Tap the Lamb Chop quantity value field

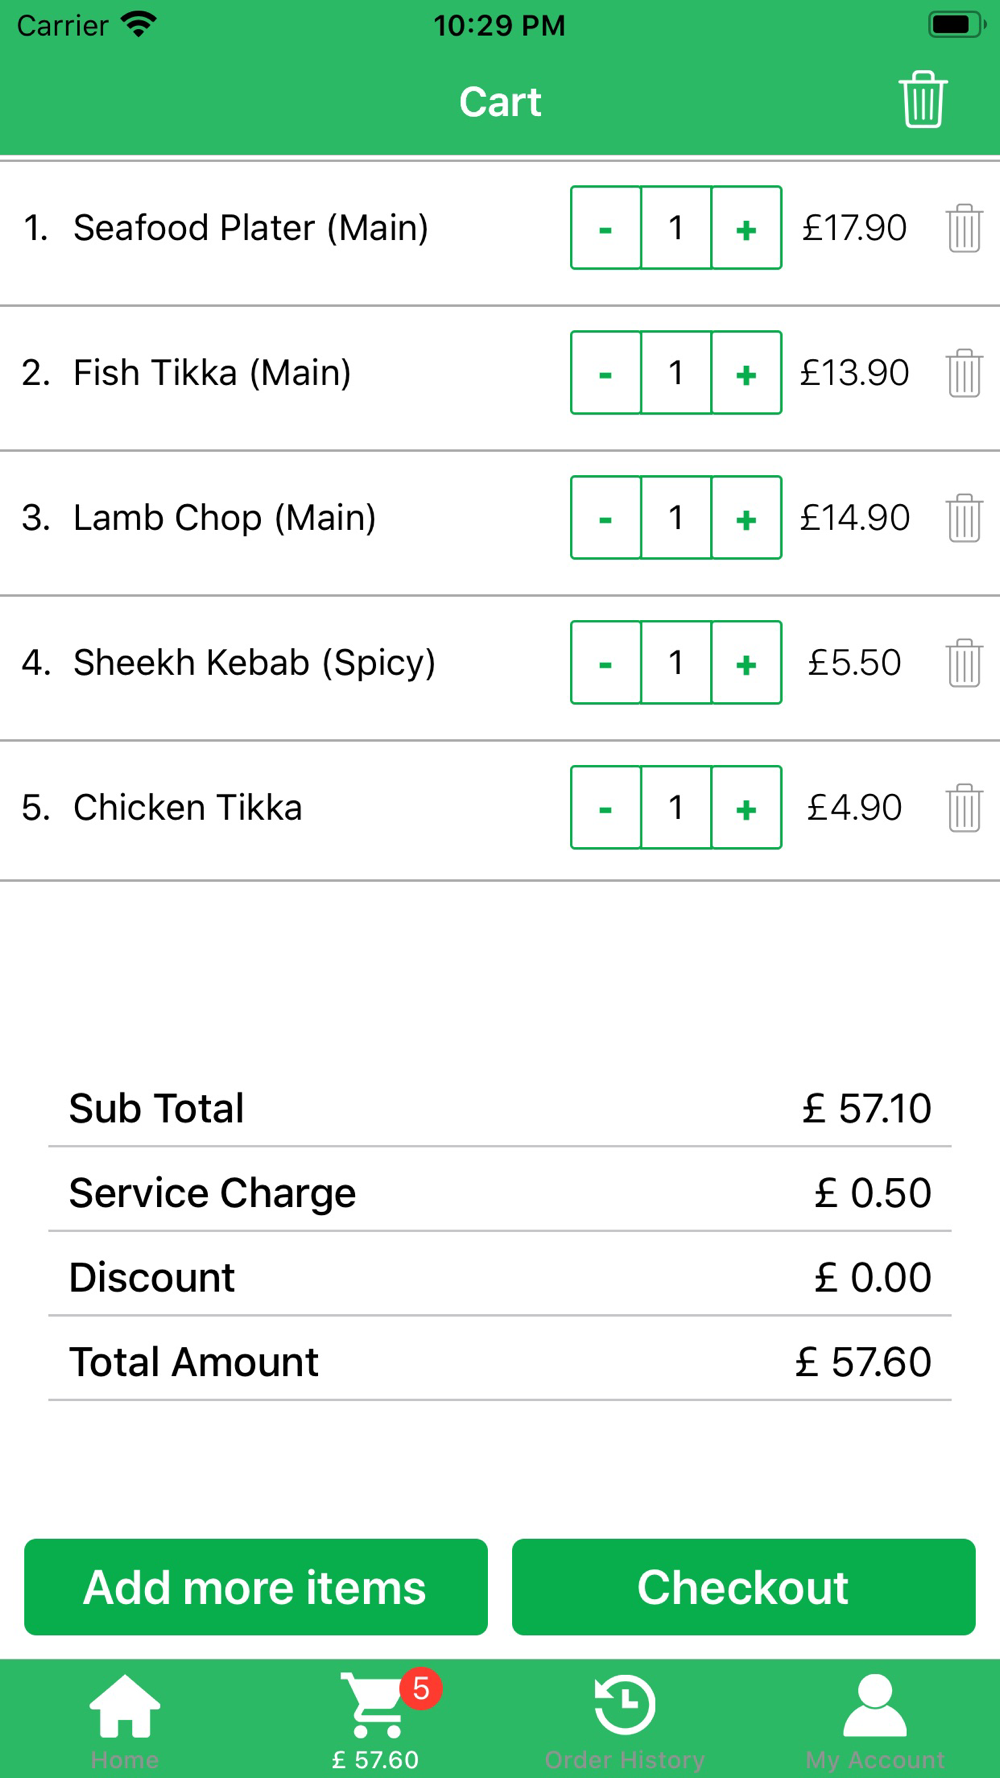(x=676, y=518)
